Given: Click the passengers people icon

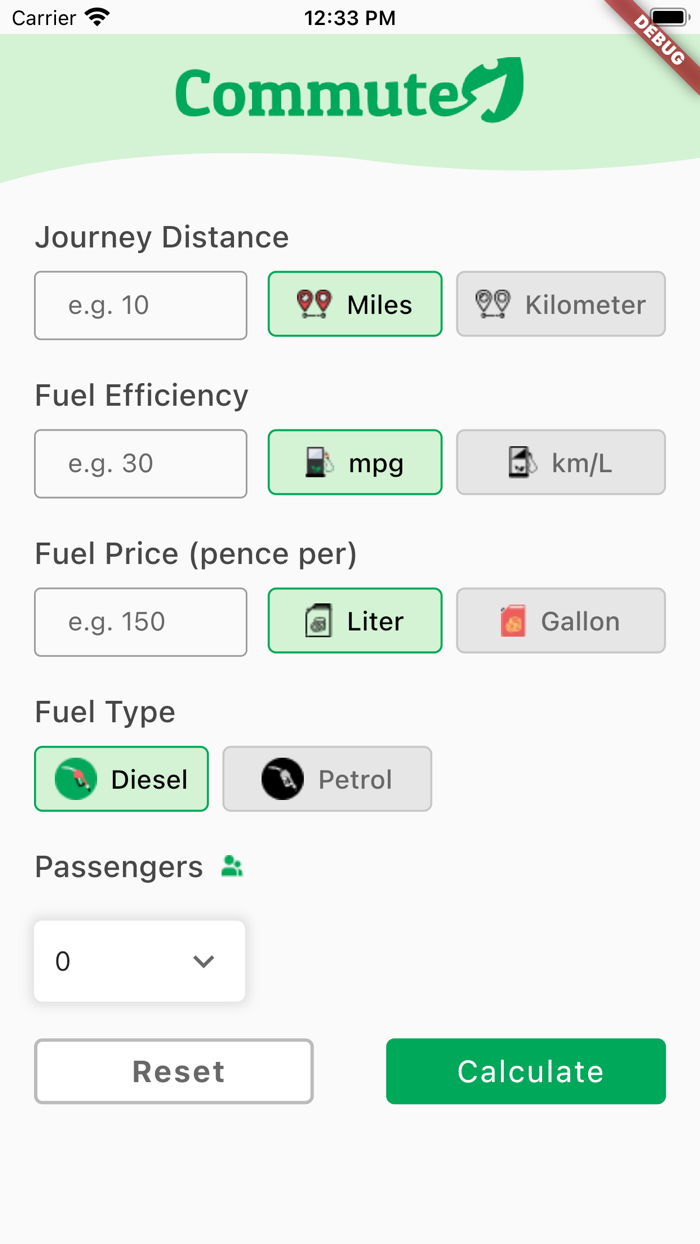Looking at the screenshot, I should 232,866.
